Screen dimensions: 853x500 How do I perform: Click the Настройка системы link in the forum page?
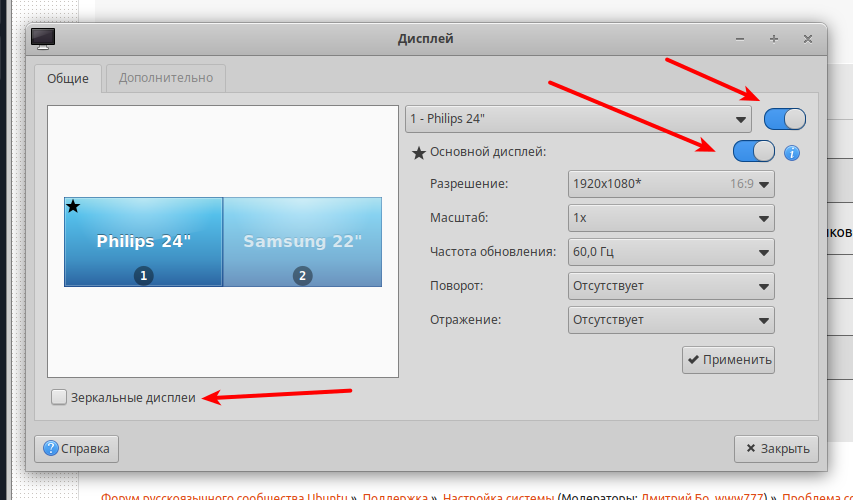(498, 497)
